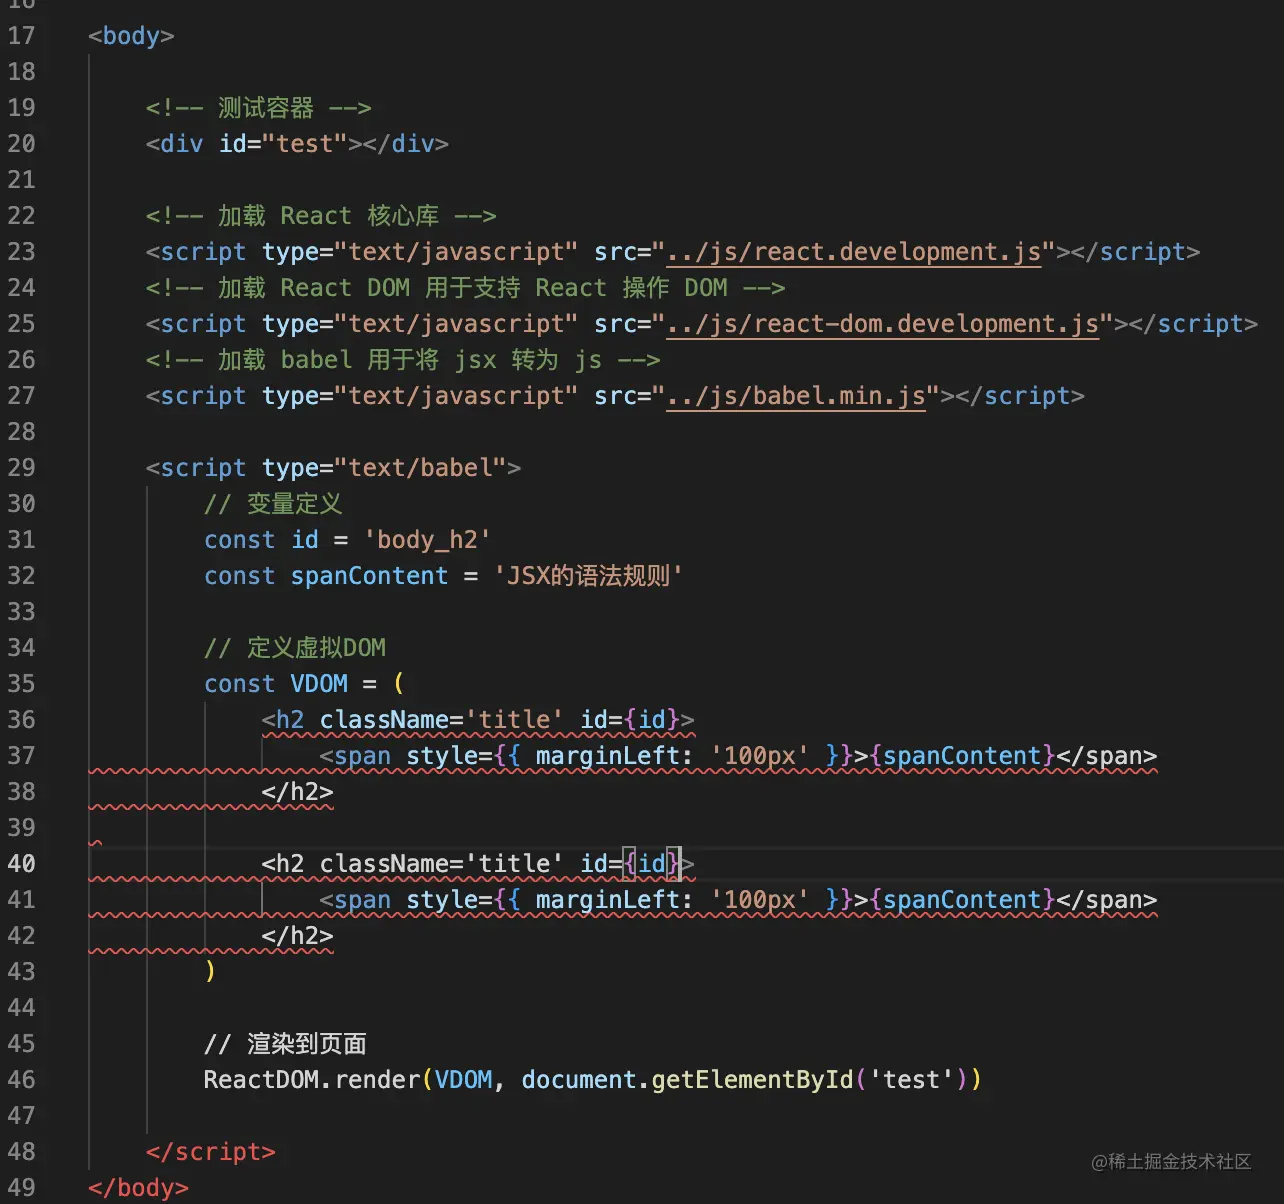Click line number 29 in the gutter
Screen dimensions: 1284x1204
point(21,468)
